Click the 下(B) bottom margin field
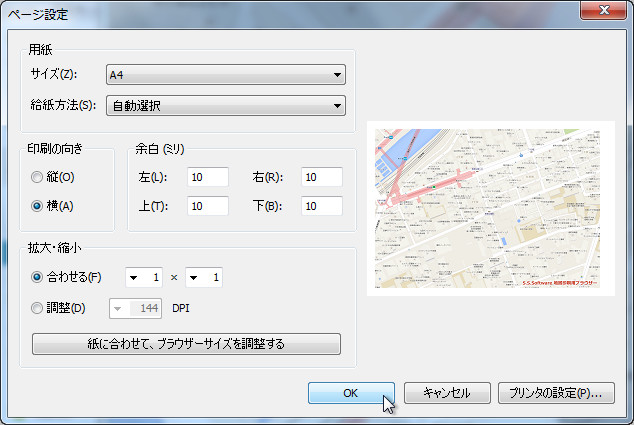634x425 pixels. (322, 206)
